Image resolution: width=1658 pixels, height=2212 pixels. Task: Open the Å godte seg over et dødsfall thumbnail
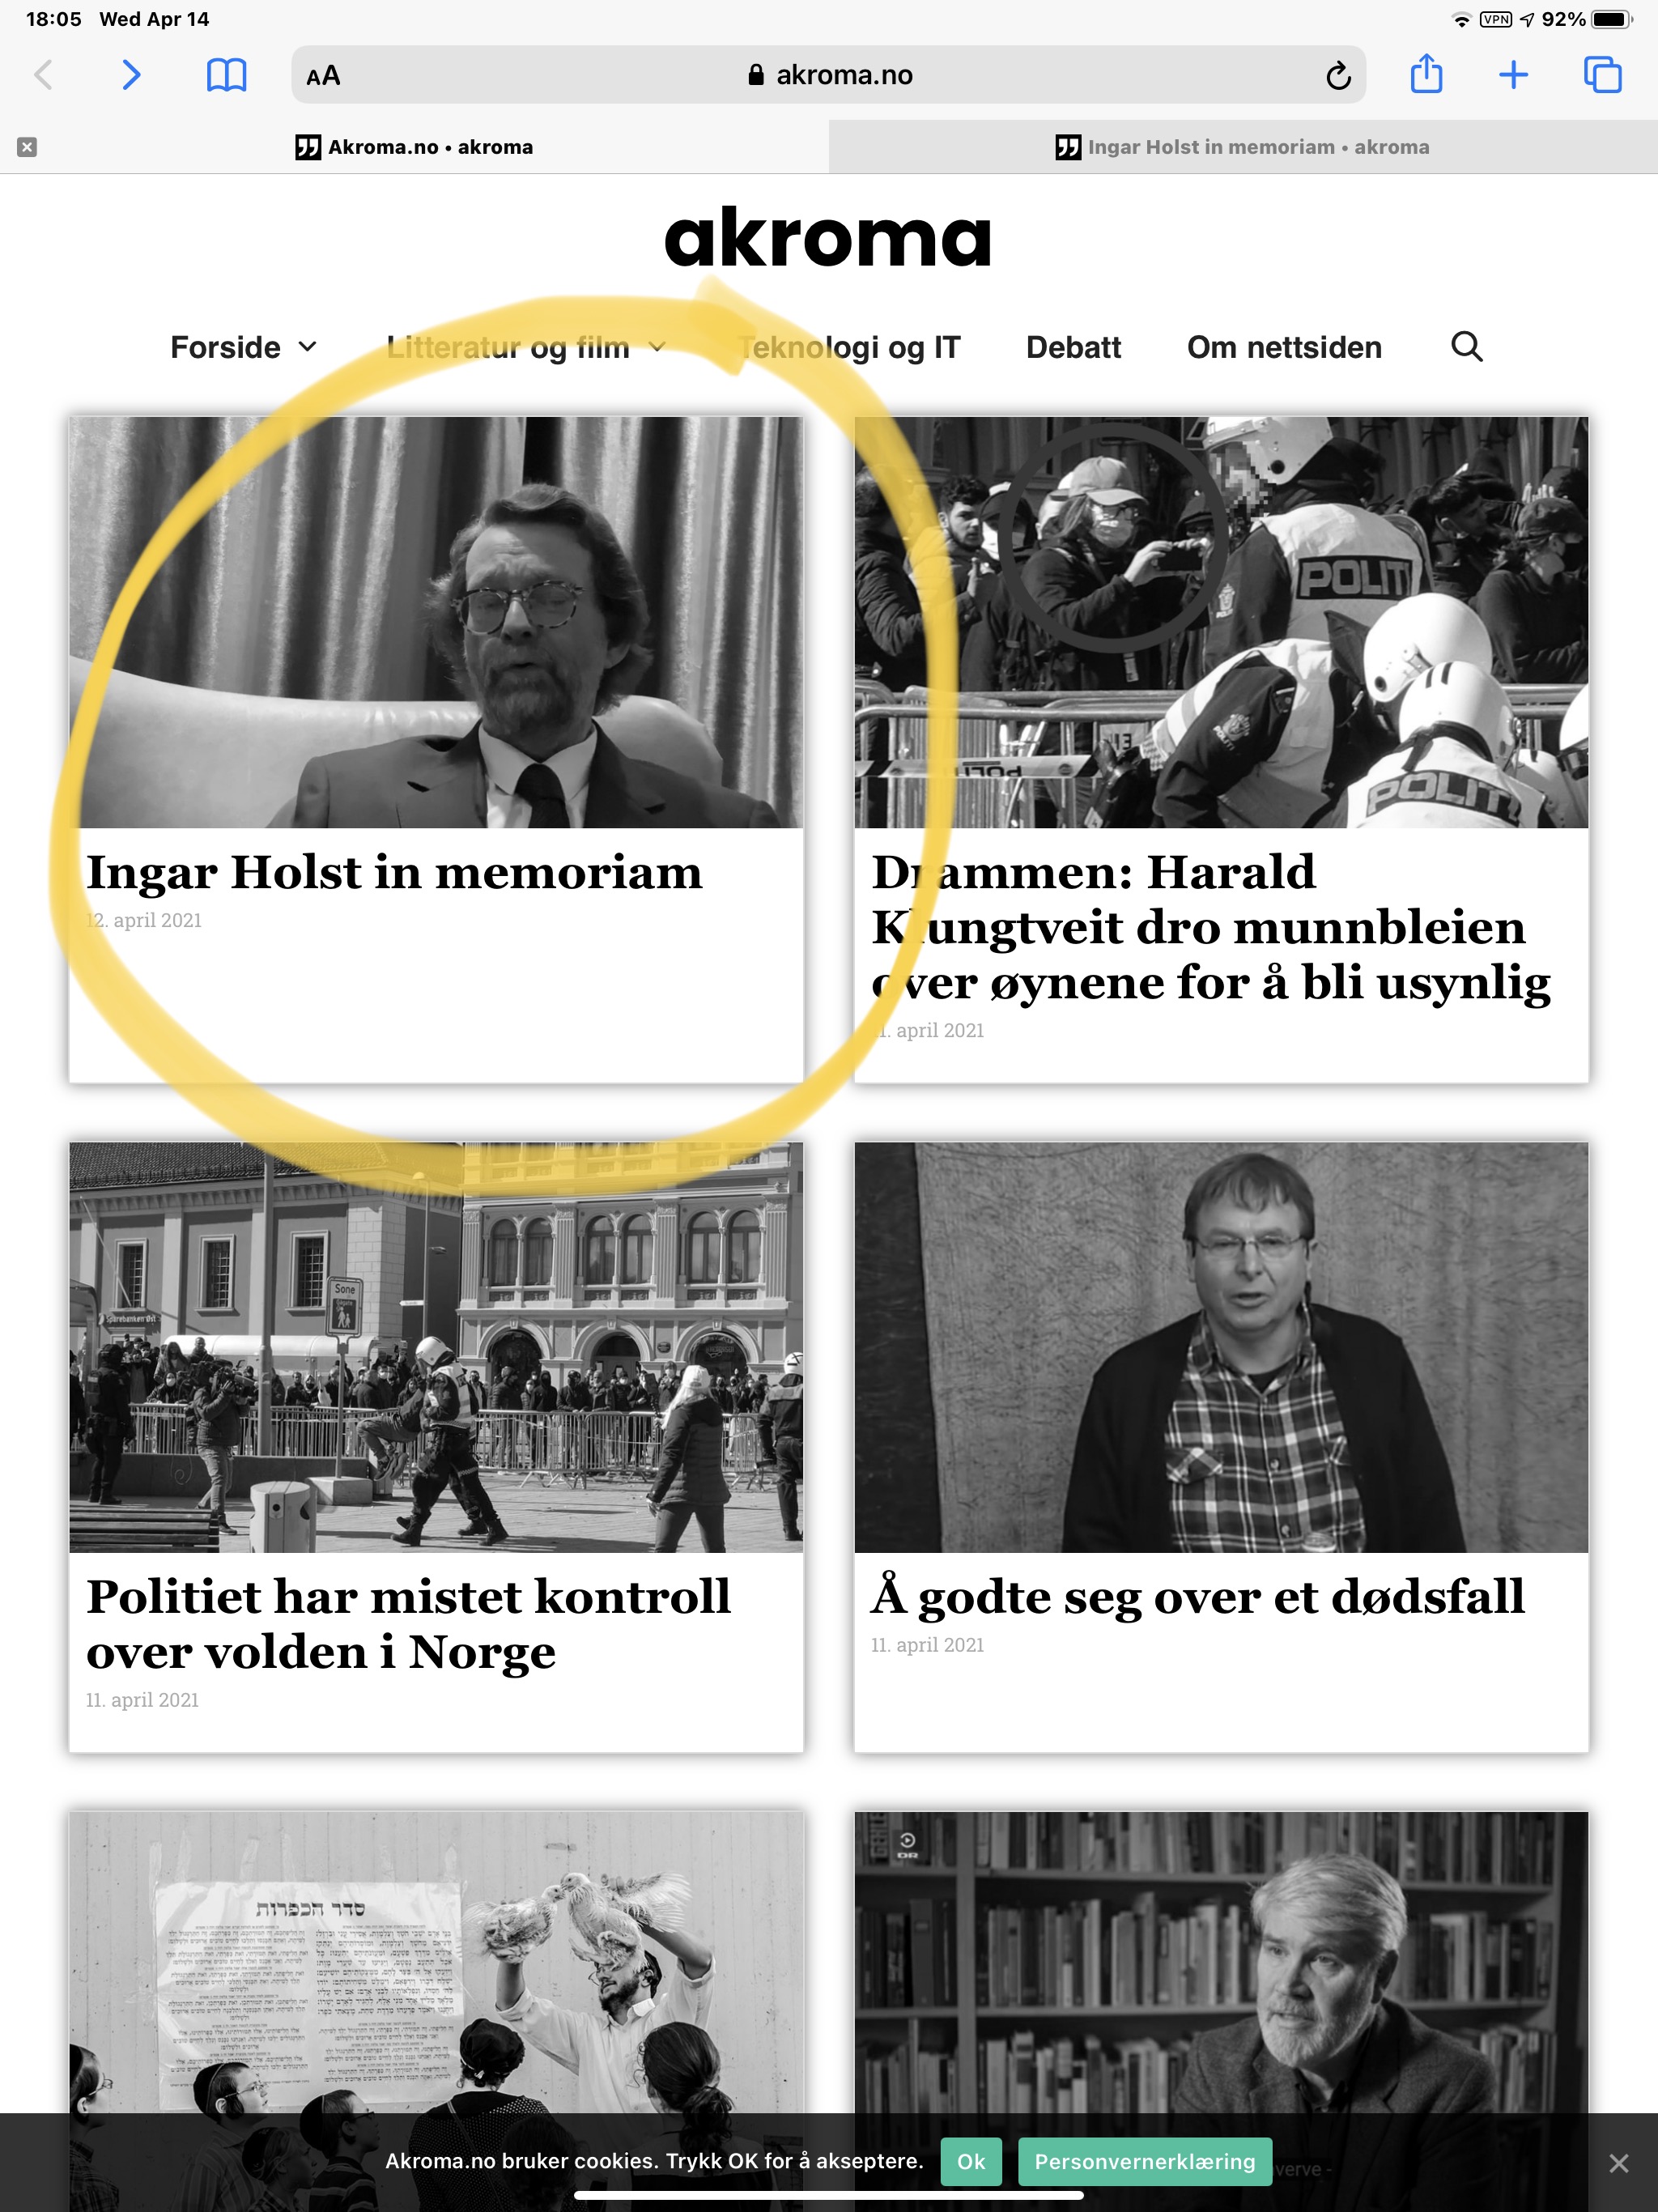pos(1221,1347)
